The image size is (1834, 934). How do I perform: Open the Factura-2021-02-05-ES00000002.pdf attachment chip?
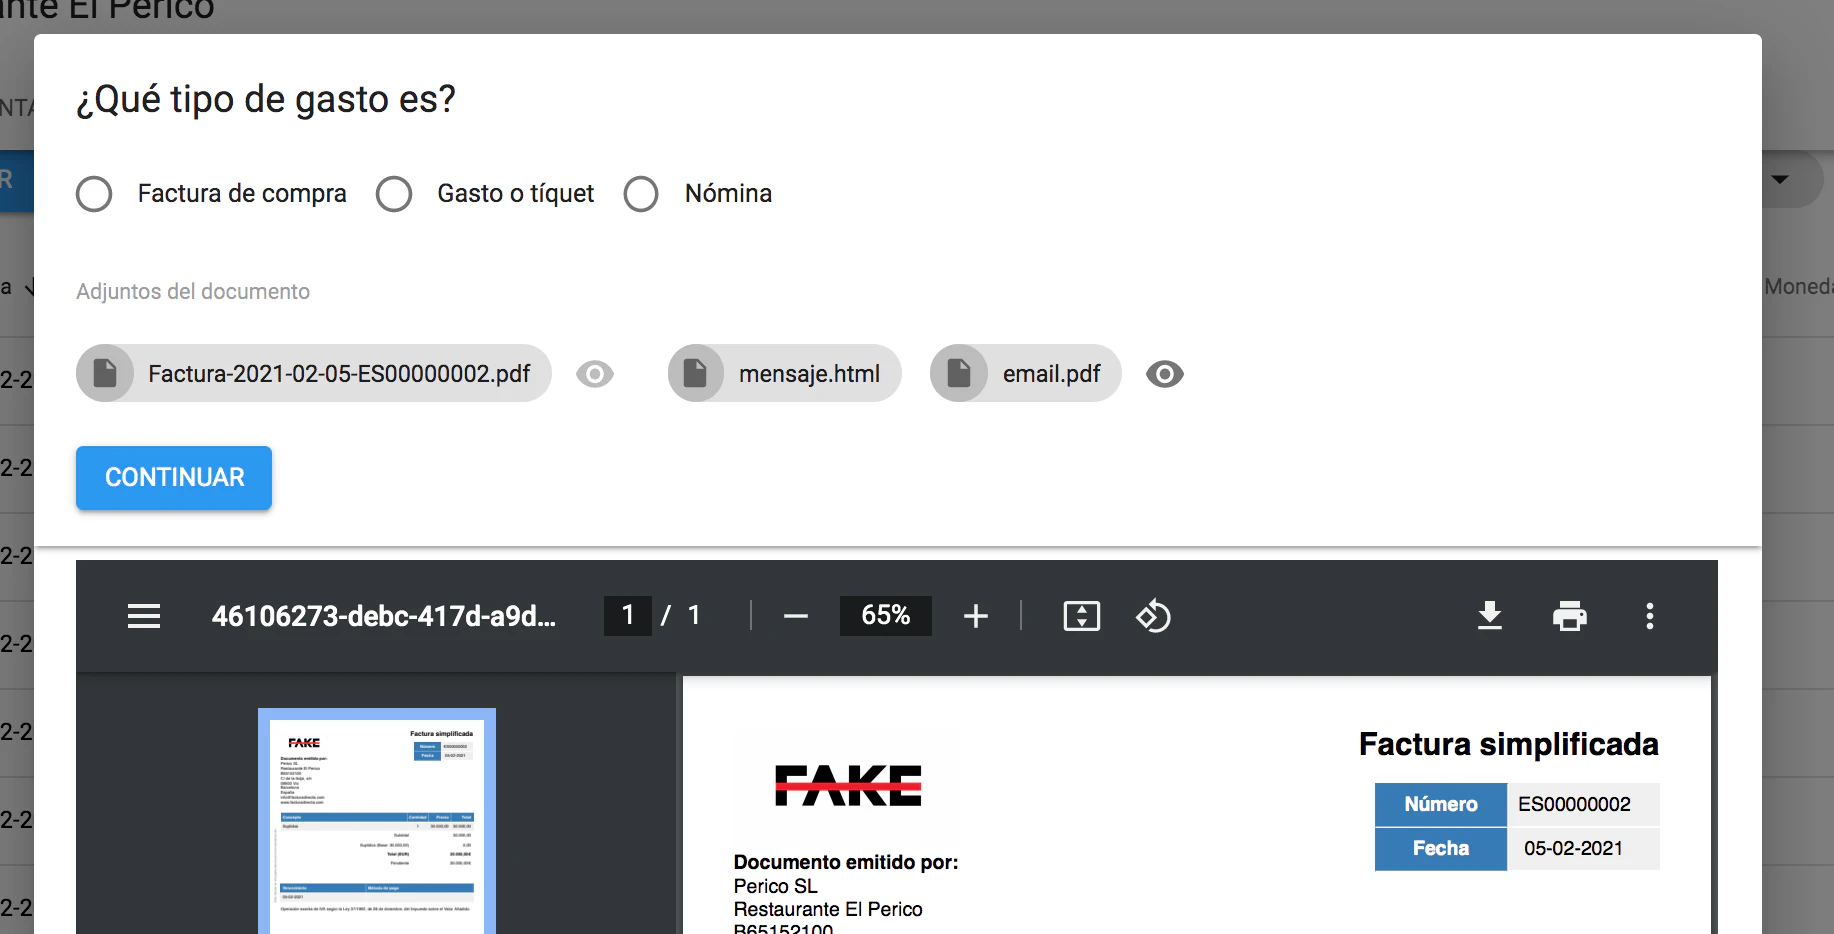(x=314, y=374)
